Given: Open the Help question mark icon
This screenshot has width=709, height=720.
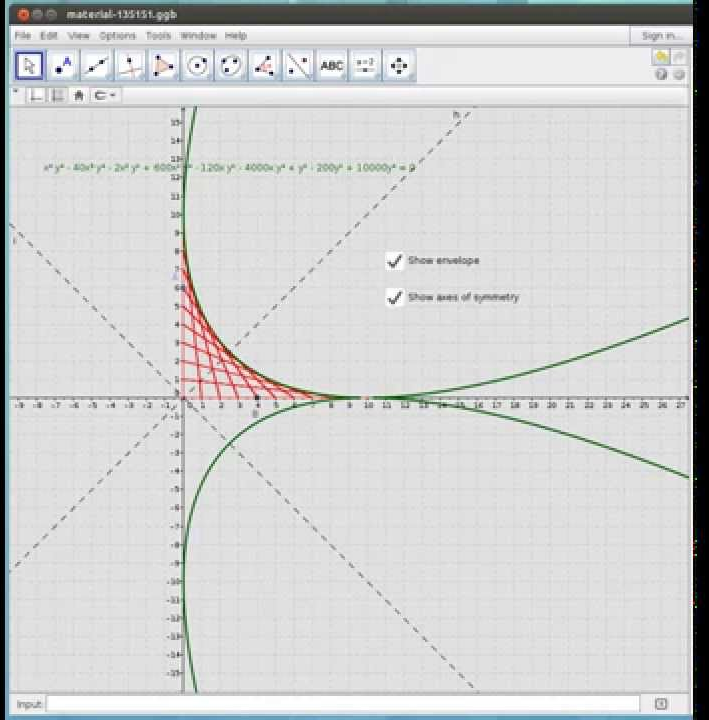Looking at the screenshot, I should point(661,74).
